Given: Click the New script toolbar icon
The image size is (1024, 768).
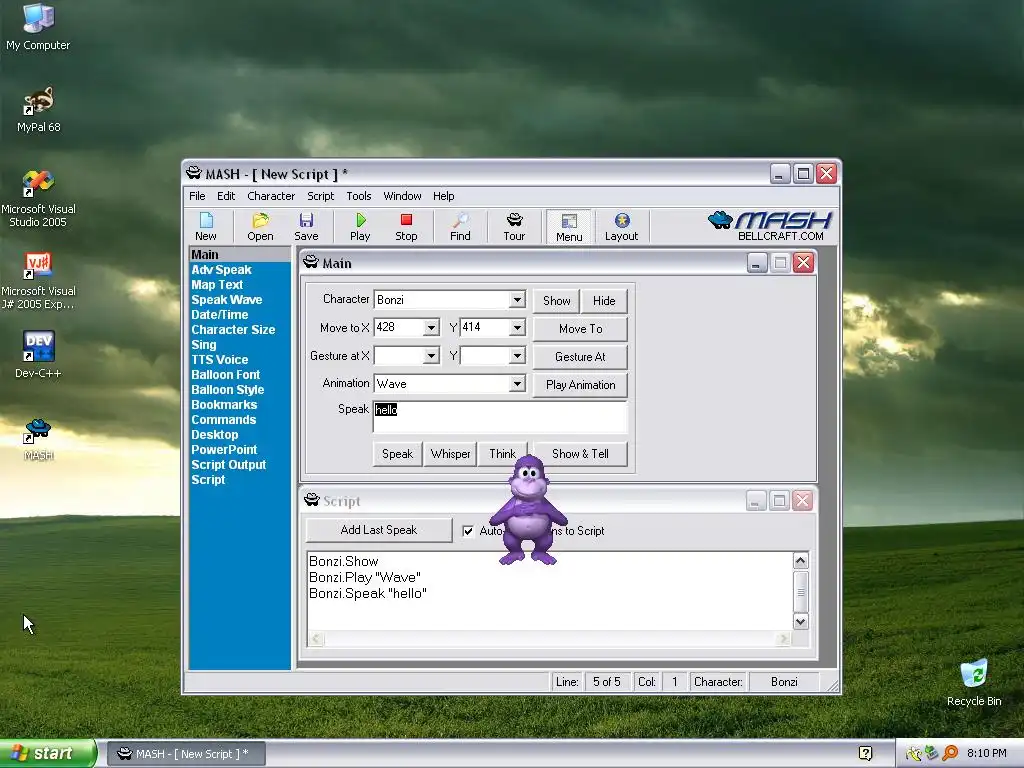Looking at the screenshot, I should (x=206, y=227).
